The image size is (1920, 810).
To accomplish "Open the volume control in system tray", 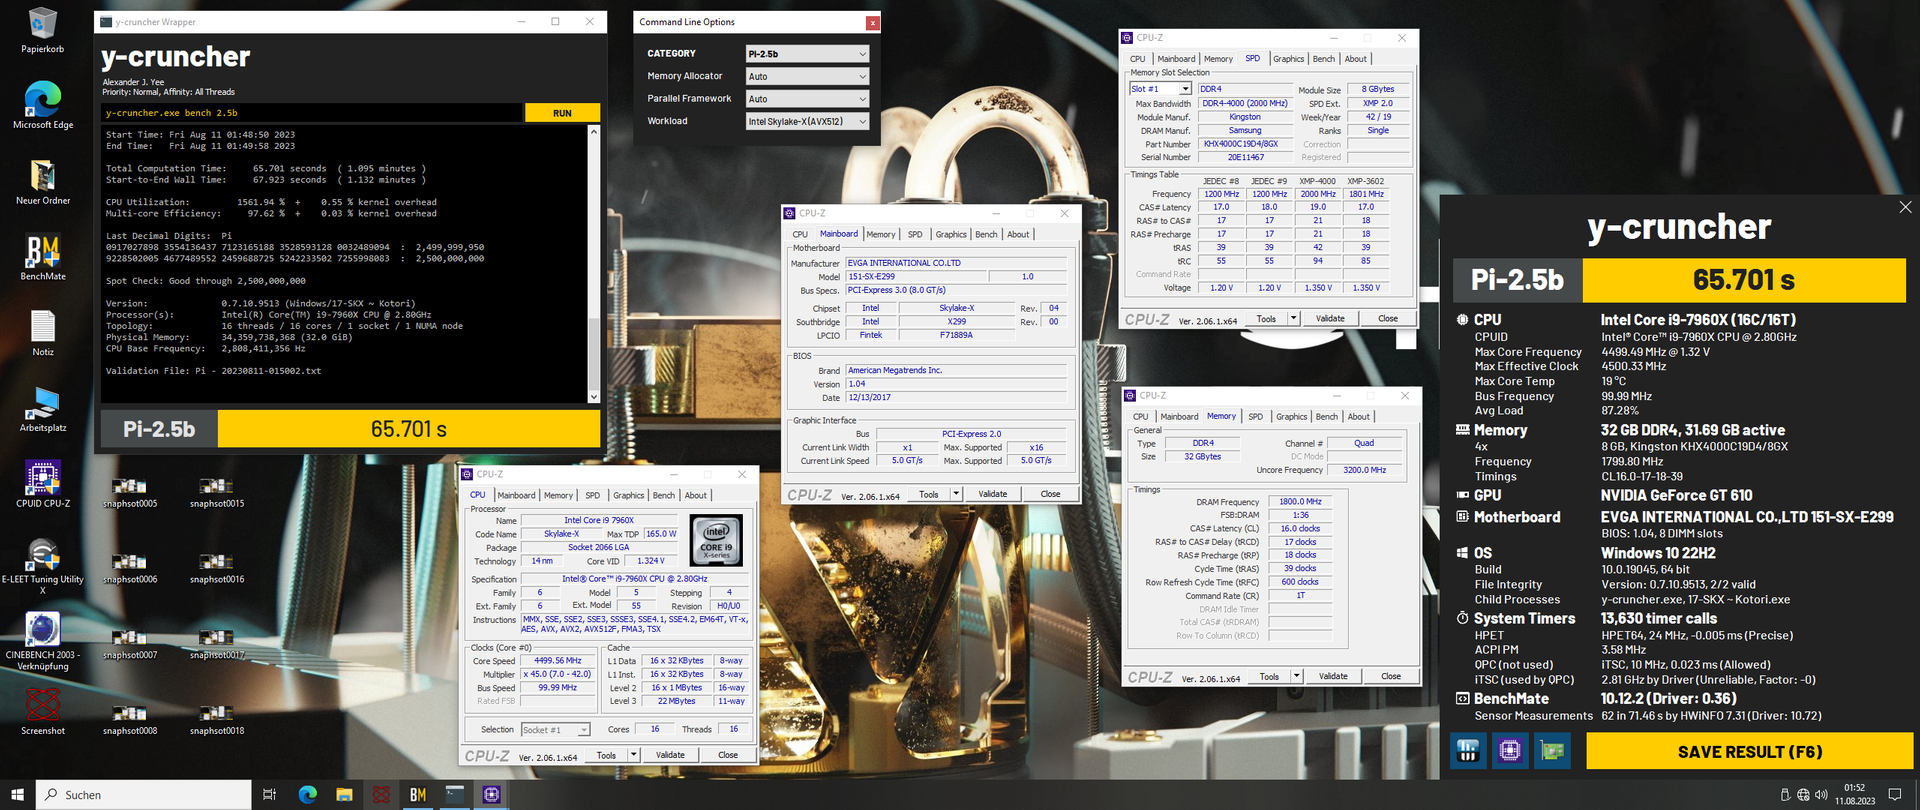I will [1821, 795].
